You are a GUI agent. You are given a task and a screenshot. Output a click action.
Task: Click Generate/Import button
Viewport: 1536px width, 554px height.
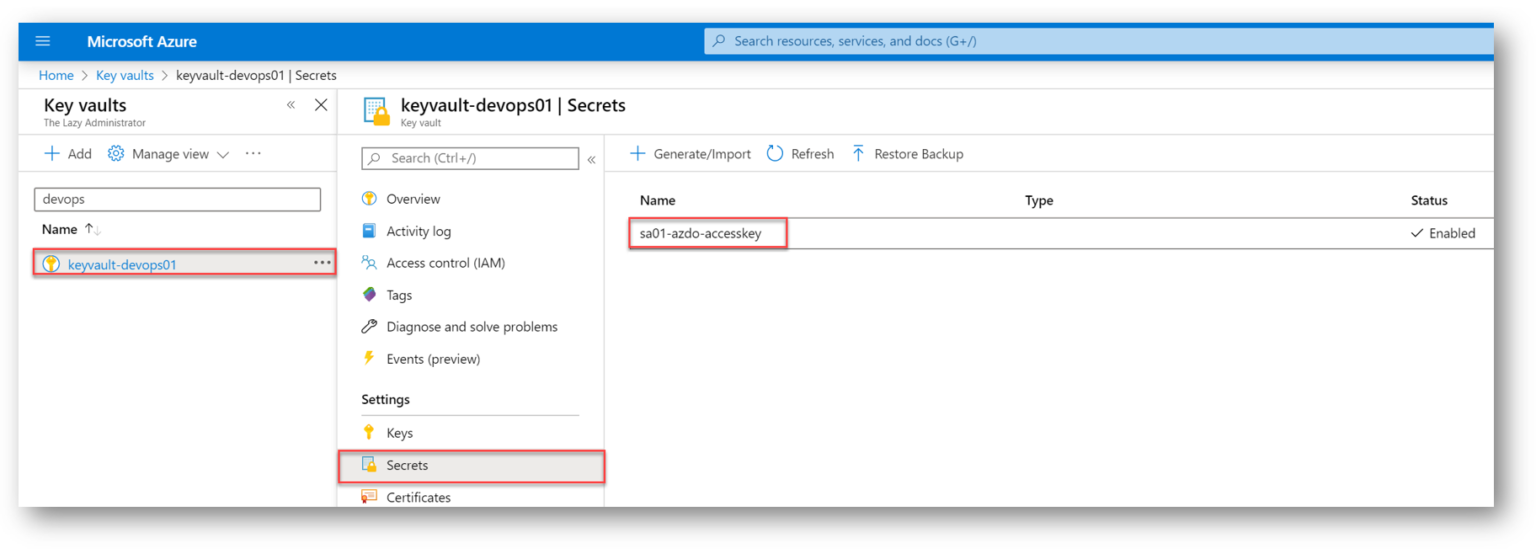pyautogui.click(x=690, y=154)
